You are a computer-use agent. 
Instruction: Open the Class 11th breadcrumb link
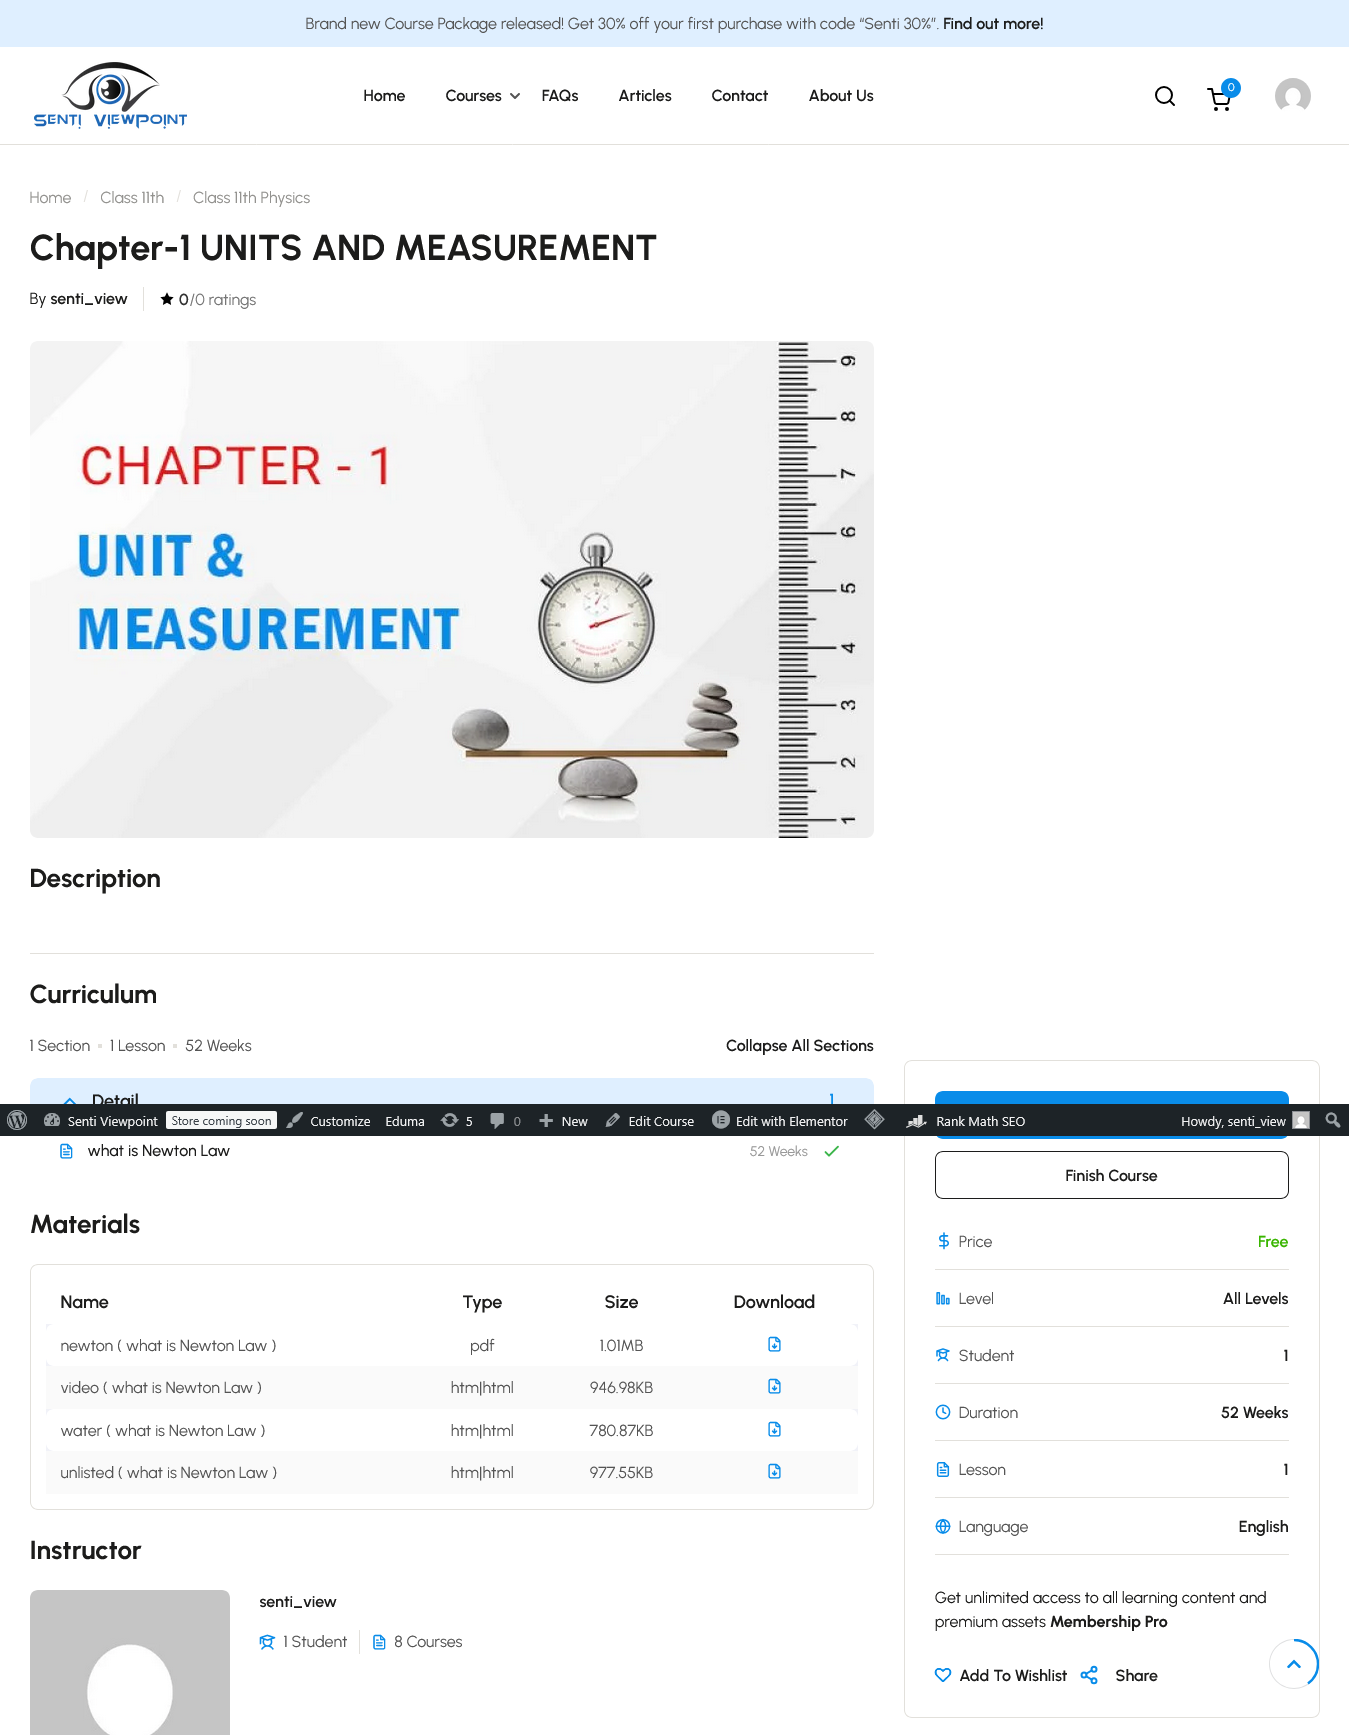(132, 198)
